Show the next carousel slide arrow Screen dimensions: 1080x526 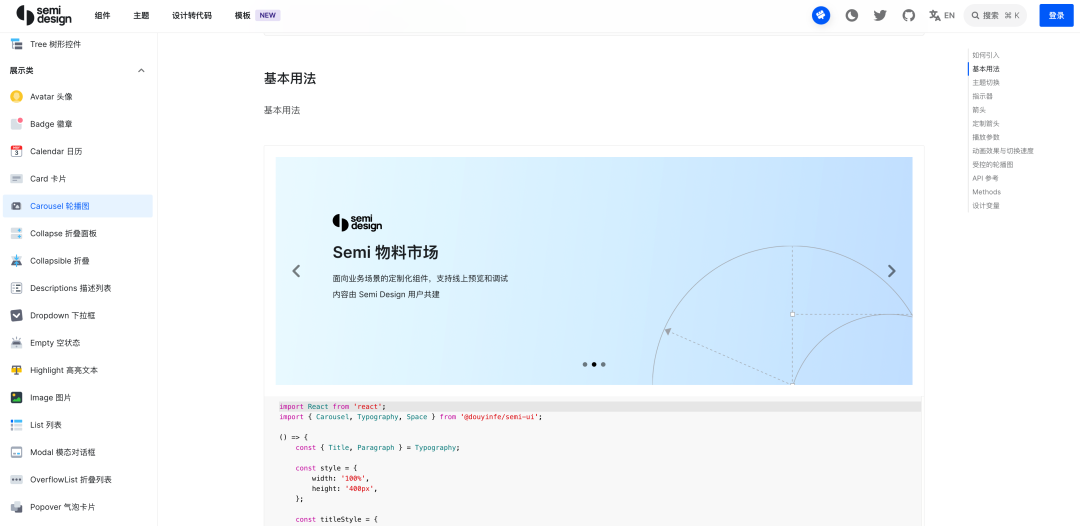click(892, 271)
